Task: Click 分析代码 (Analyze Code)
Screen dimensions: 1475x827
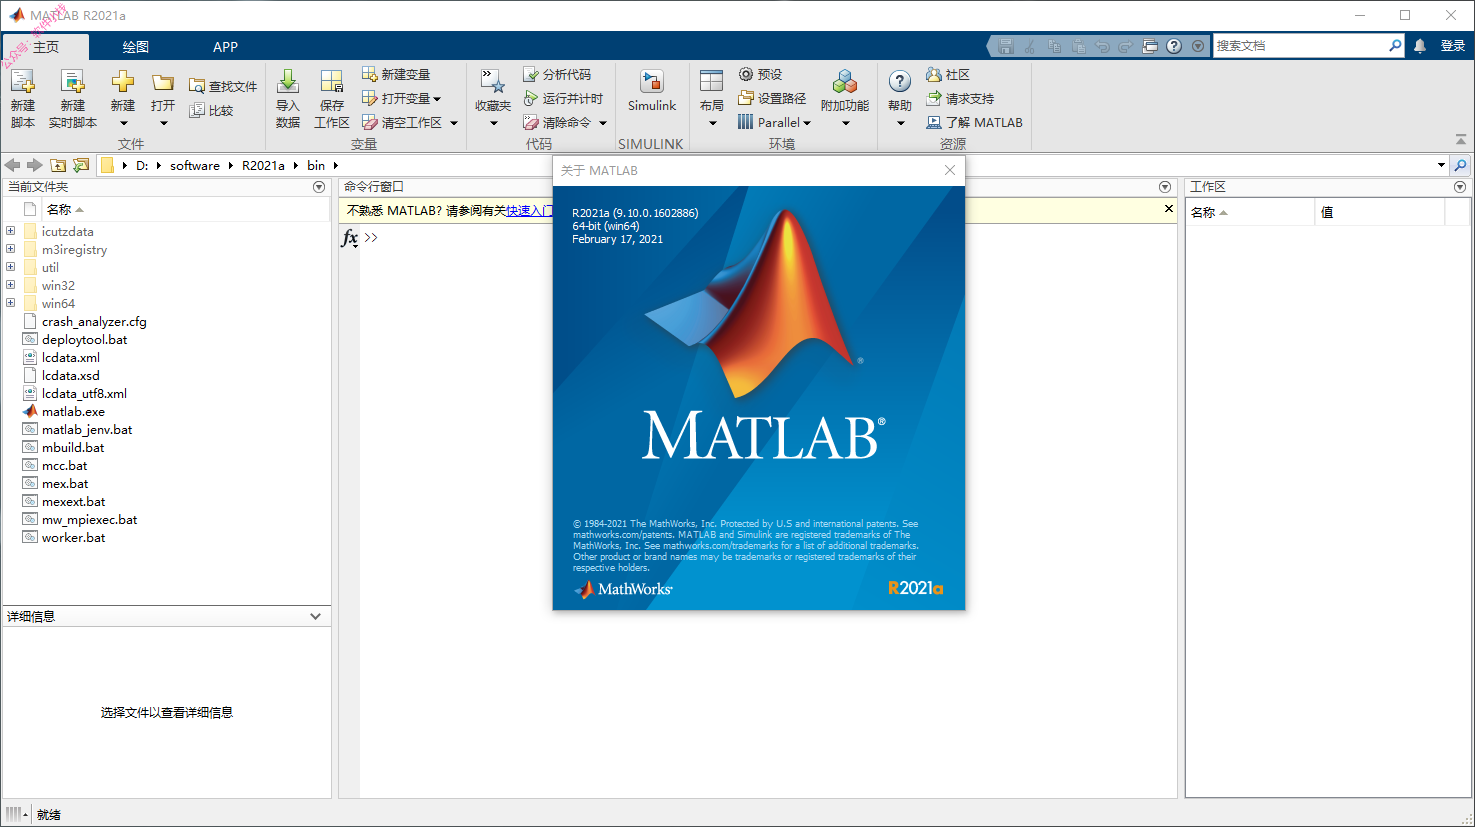Action: click(557, 74)
